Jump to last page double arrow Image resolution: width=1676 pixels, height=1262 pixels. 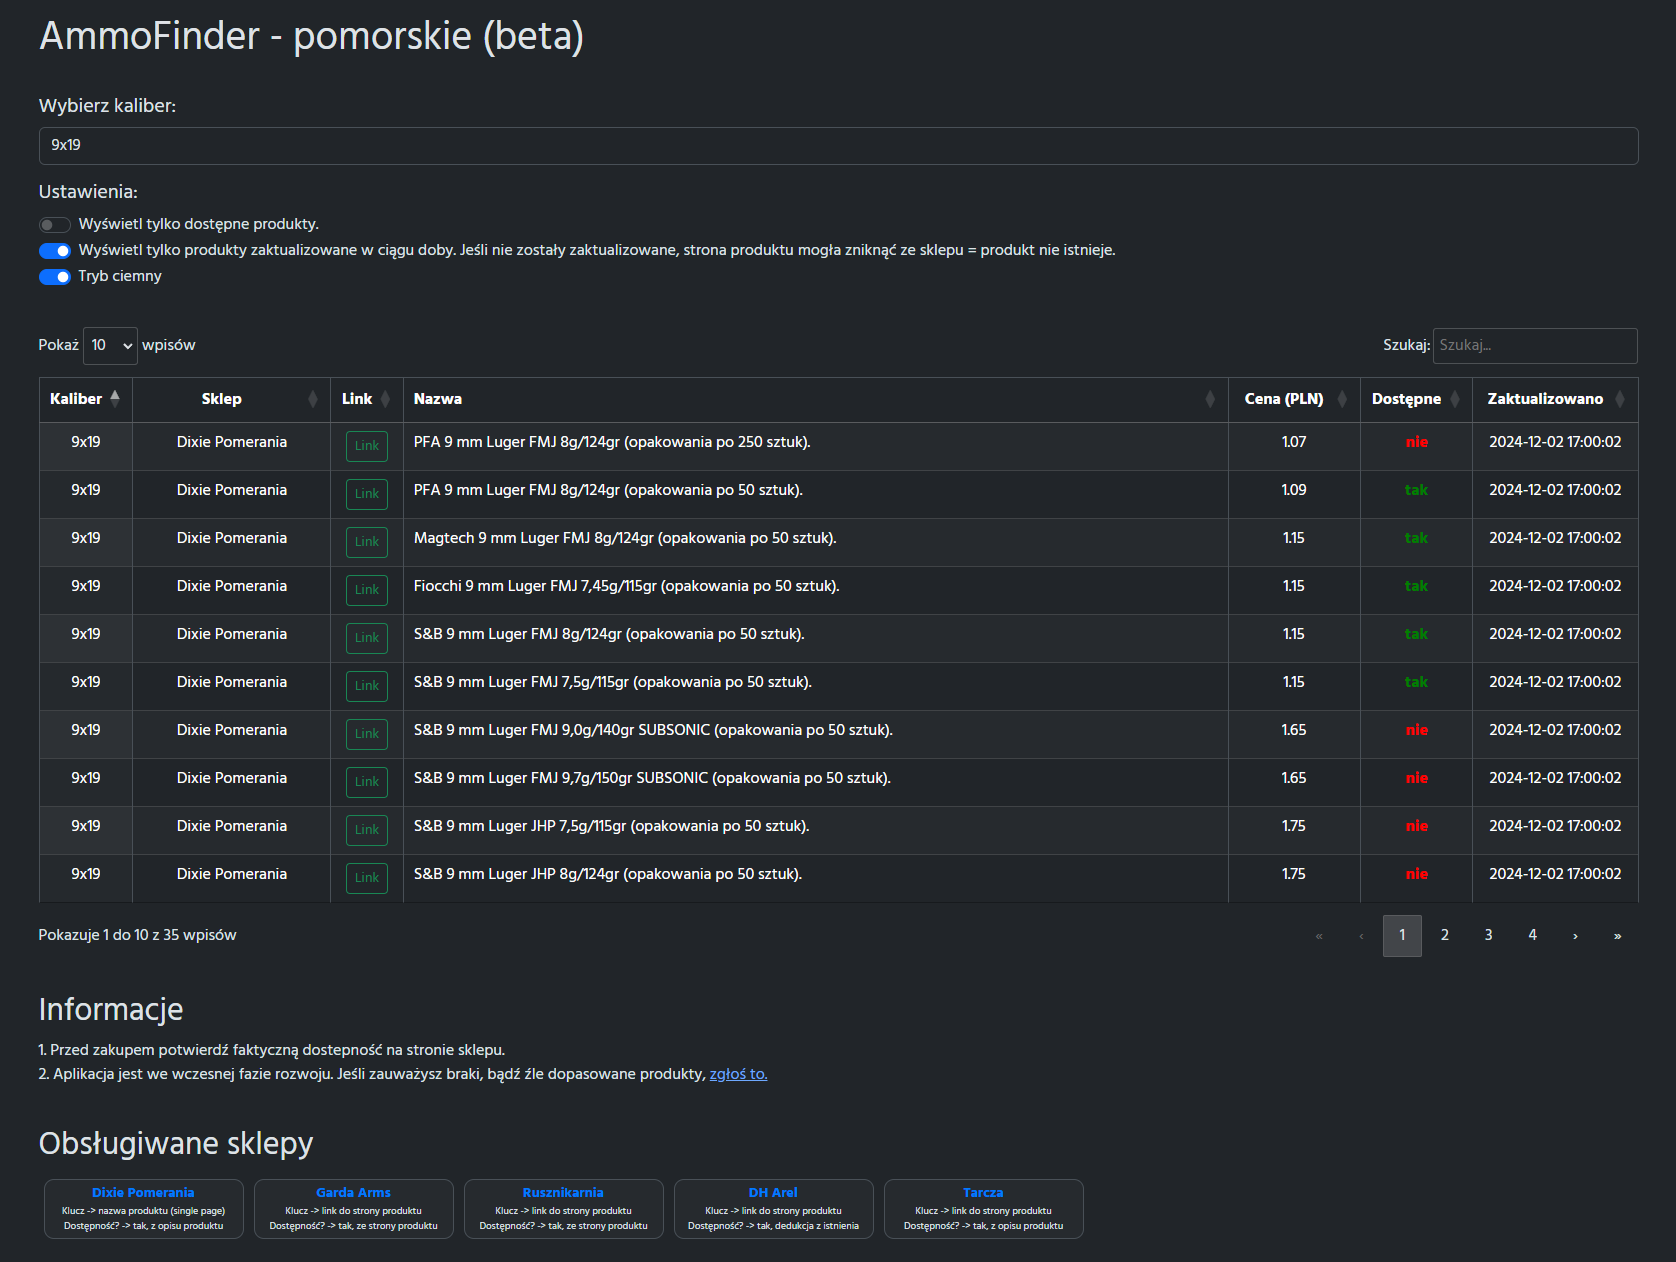[1617, 936]
